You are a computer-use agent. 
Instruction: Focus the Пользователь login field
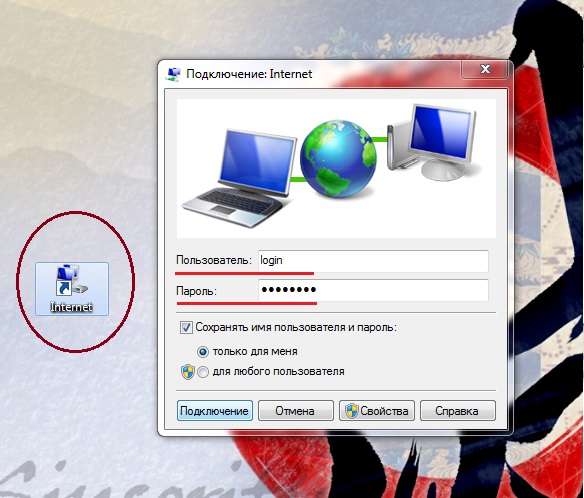pyautogui.click(x=373, y=261)
